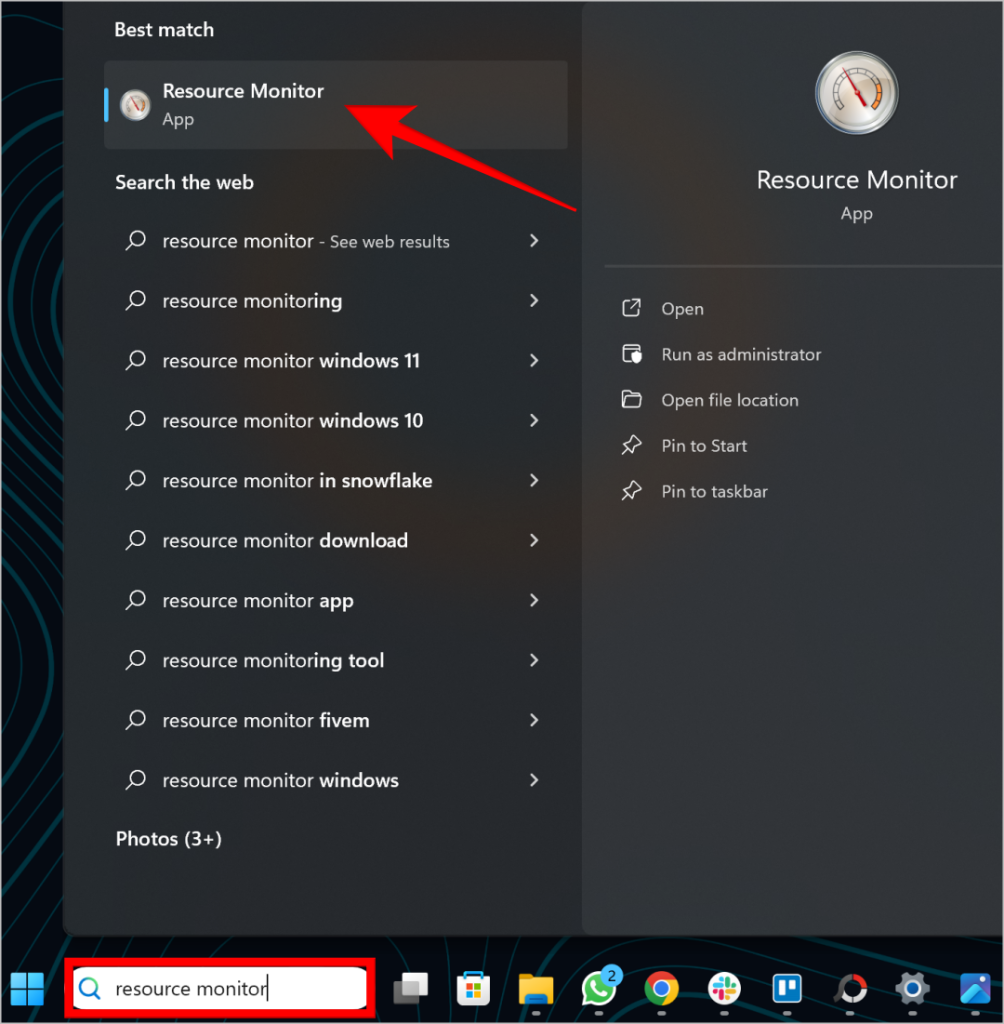Image resolution: width=1004 pixels, height=1024 pixels.
Task: Select Pin to Start
Action: tap(704, 445)
